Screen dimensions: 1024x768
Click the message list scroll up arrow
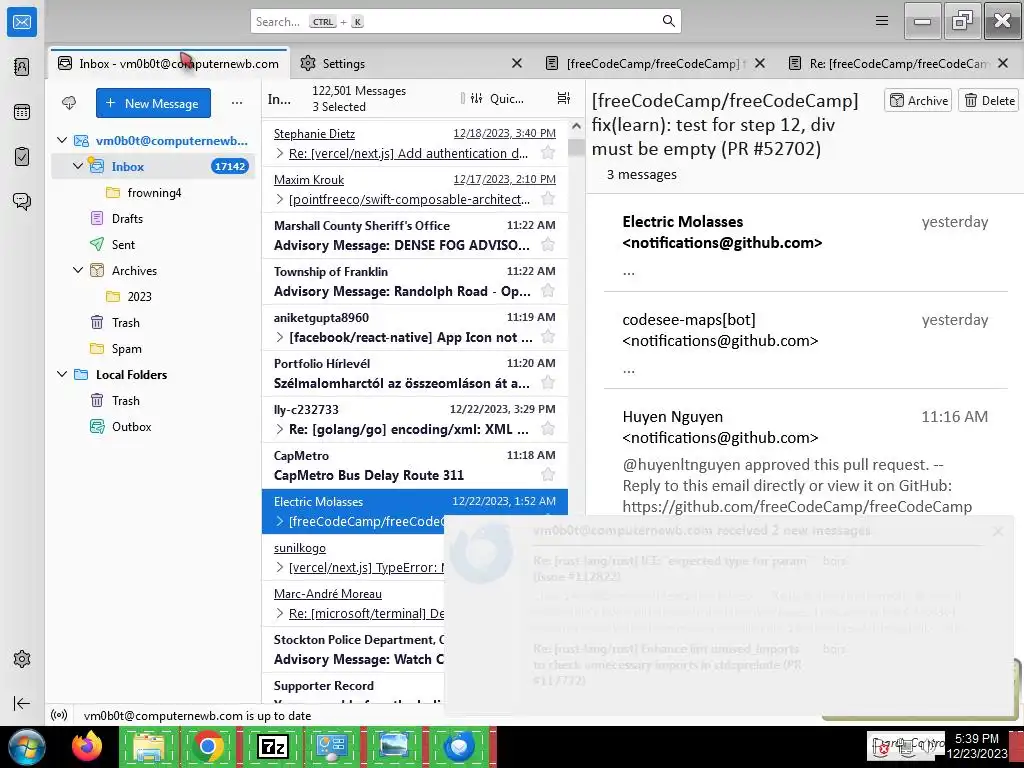pyautogui.click(x=576, y=127)
